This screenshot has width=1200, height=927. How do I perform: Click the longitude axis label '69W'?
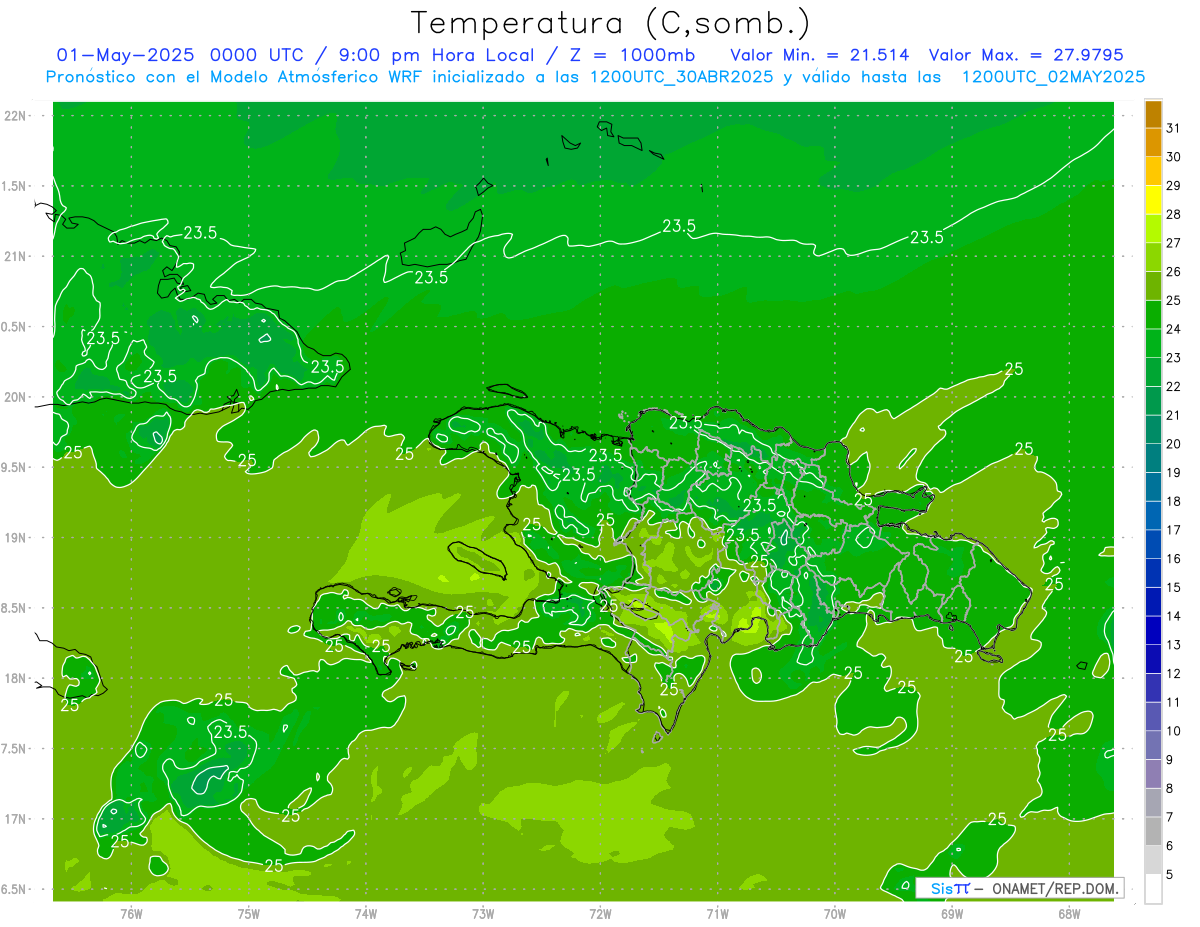(x=951, y=915)
